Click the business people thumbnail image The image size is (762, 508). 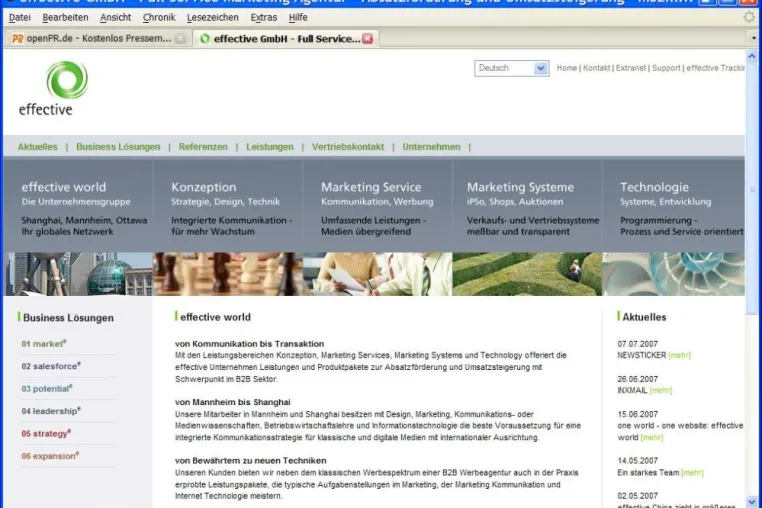(378, 274)
